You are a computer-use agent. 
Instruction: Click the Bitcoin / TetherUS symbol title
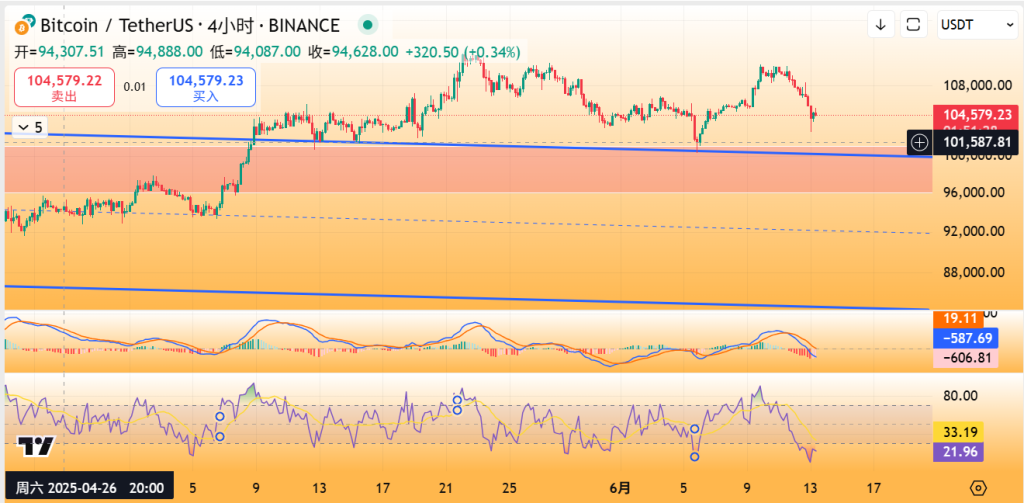[107, 25]
